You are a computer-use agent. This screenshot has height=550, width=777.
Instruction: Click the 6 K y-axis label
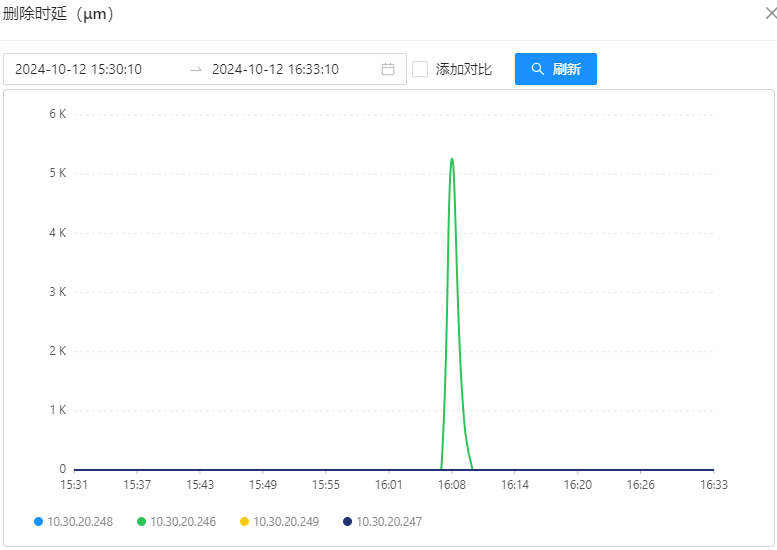click(x=57, y=114)
